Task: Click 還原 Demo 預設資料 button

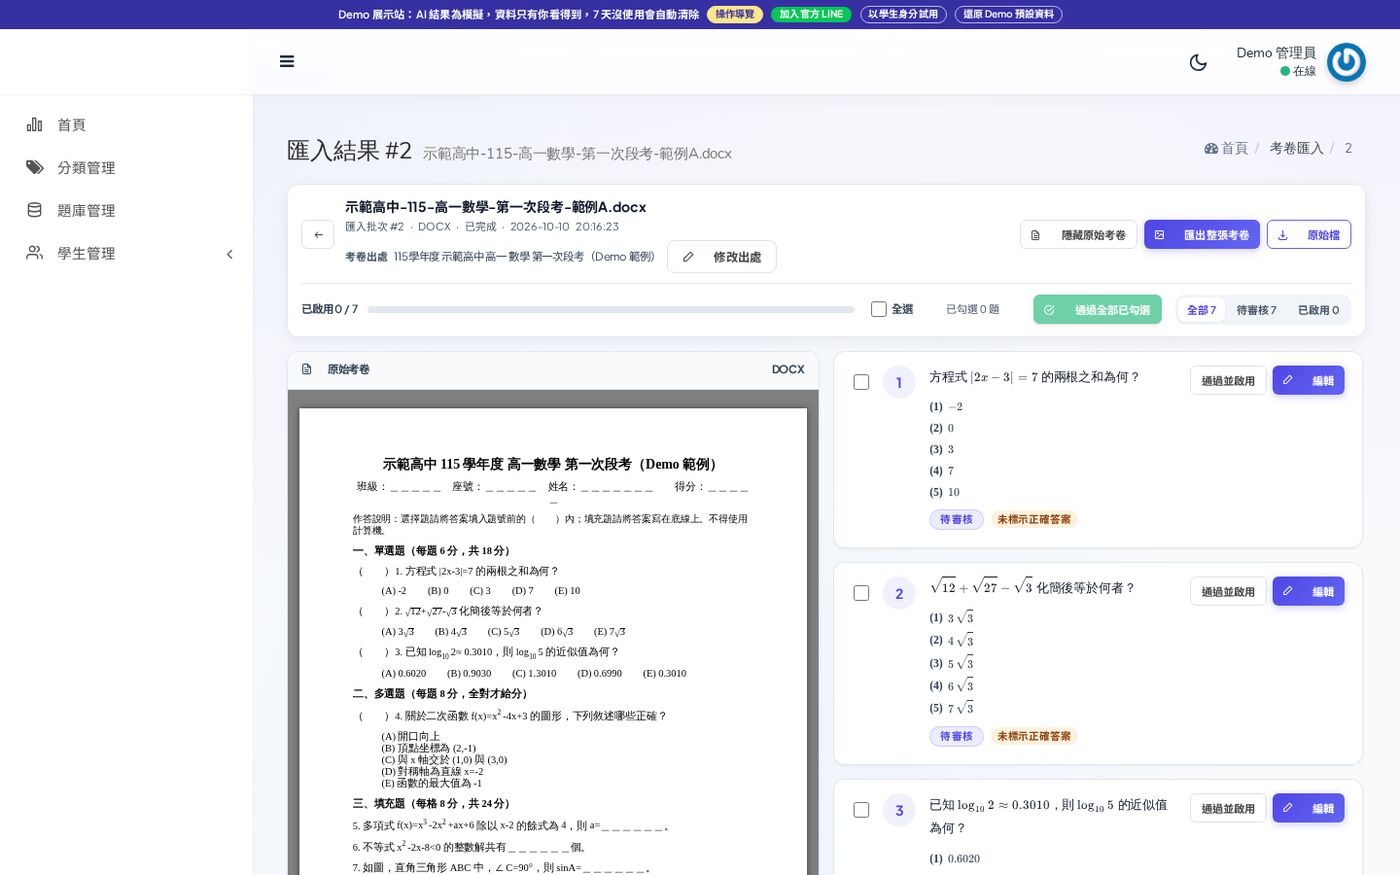Action: (x=1008, y=14)
